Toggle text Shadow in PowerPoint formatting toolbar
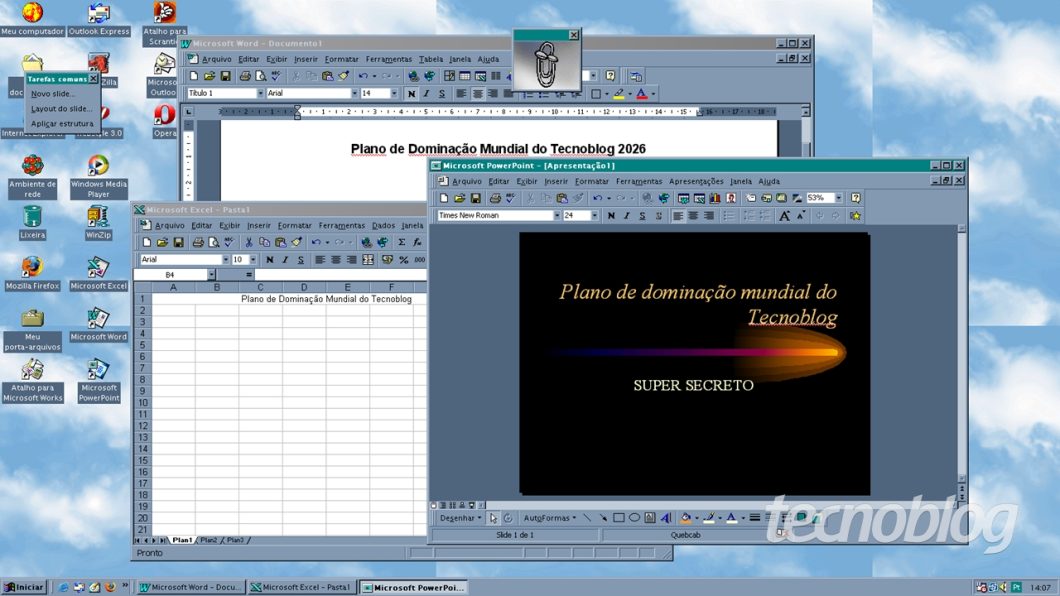This screenshot has height=596, width=1060. pyautogui.click(x=658, y=216)
